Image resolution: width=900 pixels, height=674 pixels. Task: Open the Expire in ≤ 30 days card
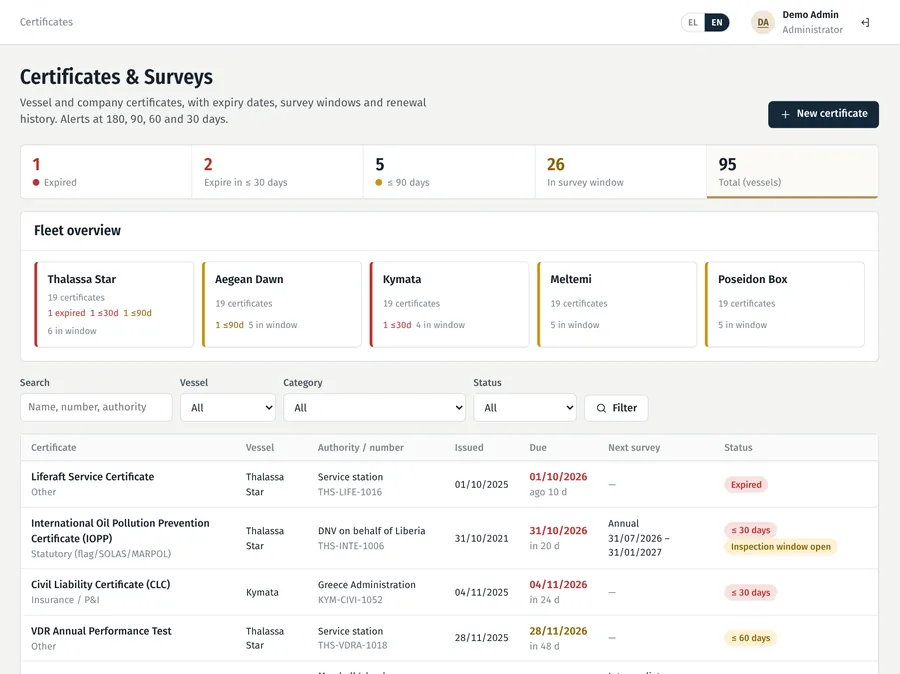277,172
